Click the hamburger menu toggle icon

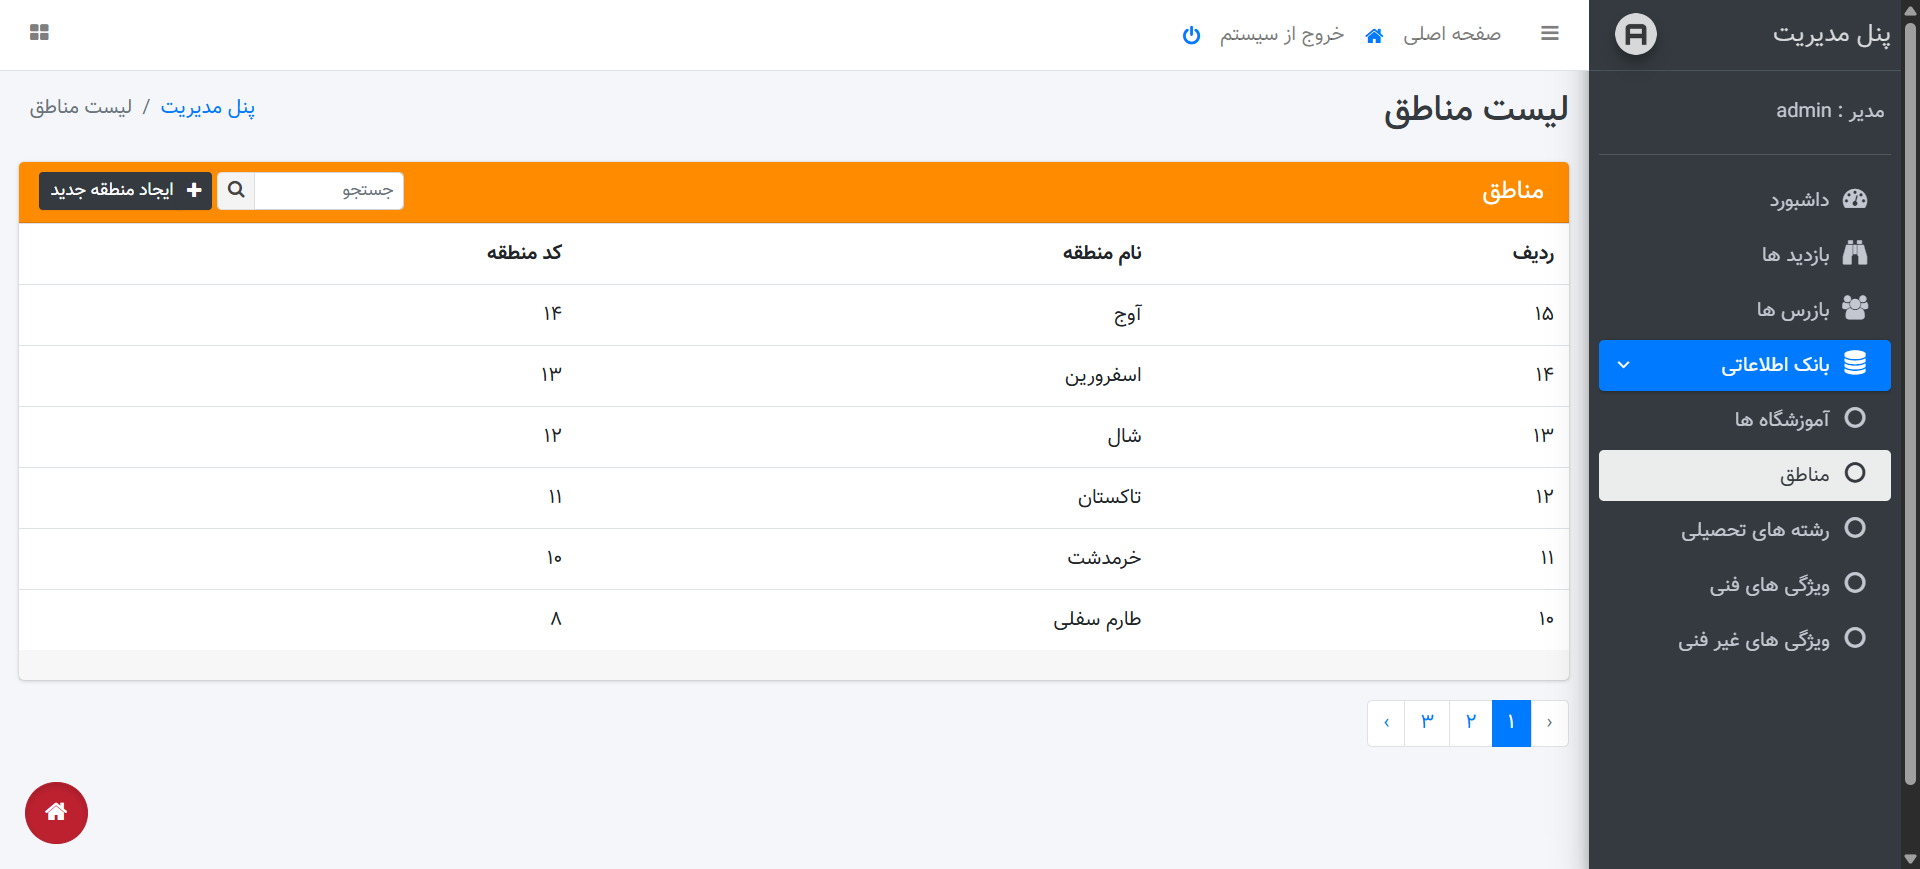(1549, 34)
